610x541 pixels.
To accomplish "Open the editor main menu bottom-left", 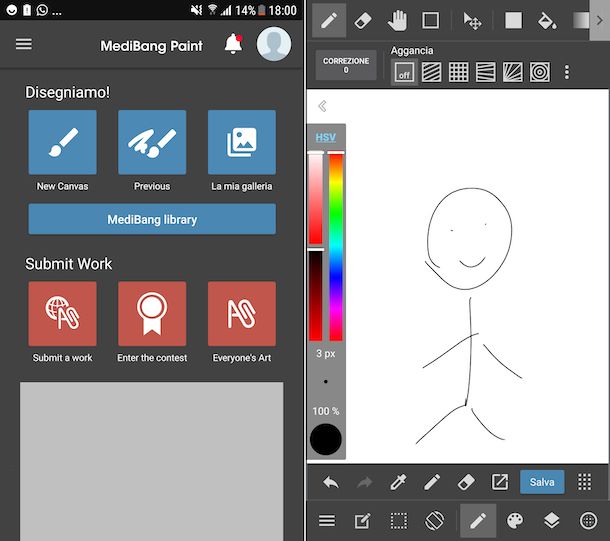I will 327,520.
